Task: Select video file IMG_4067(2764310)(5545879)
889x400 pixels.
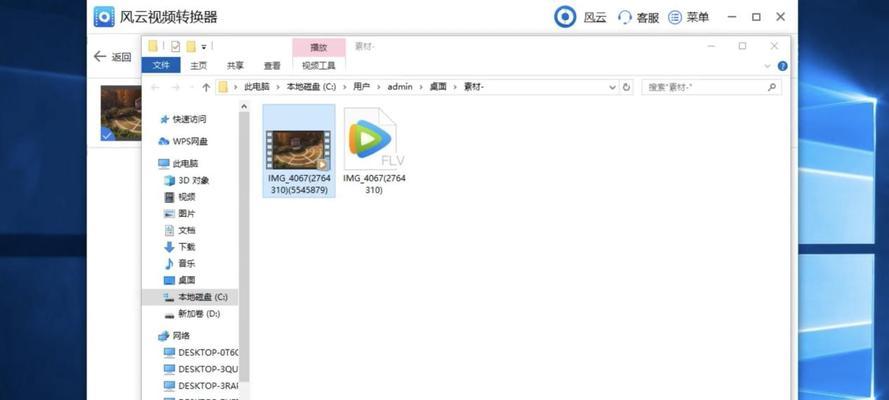Action: pyautogui.click(x=299, y=151)
